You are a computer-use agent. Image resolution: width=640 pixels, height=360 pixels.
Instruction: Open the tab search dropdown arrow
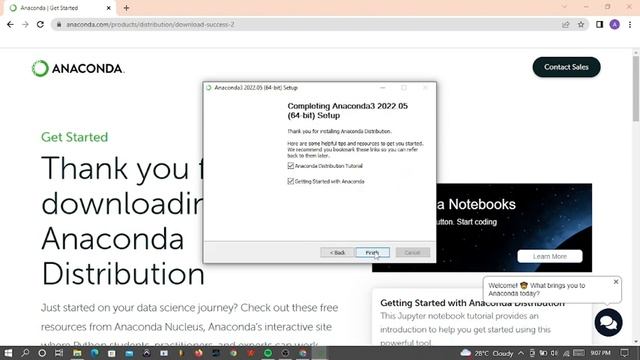[564, 7]
